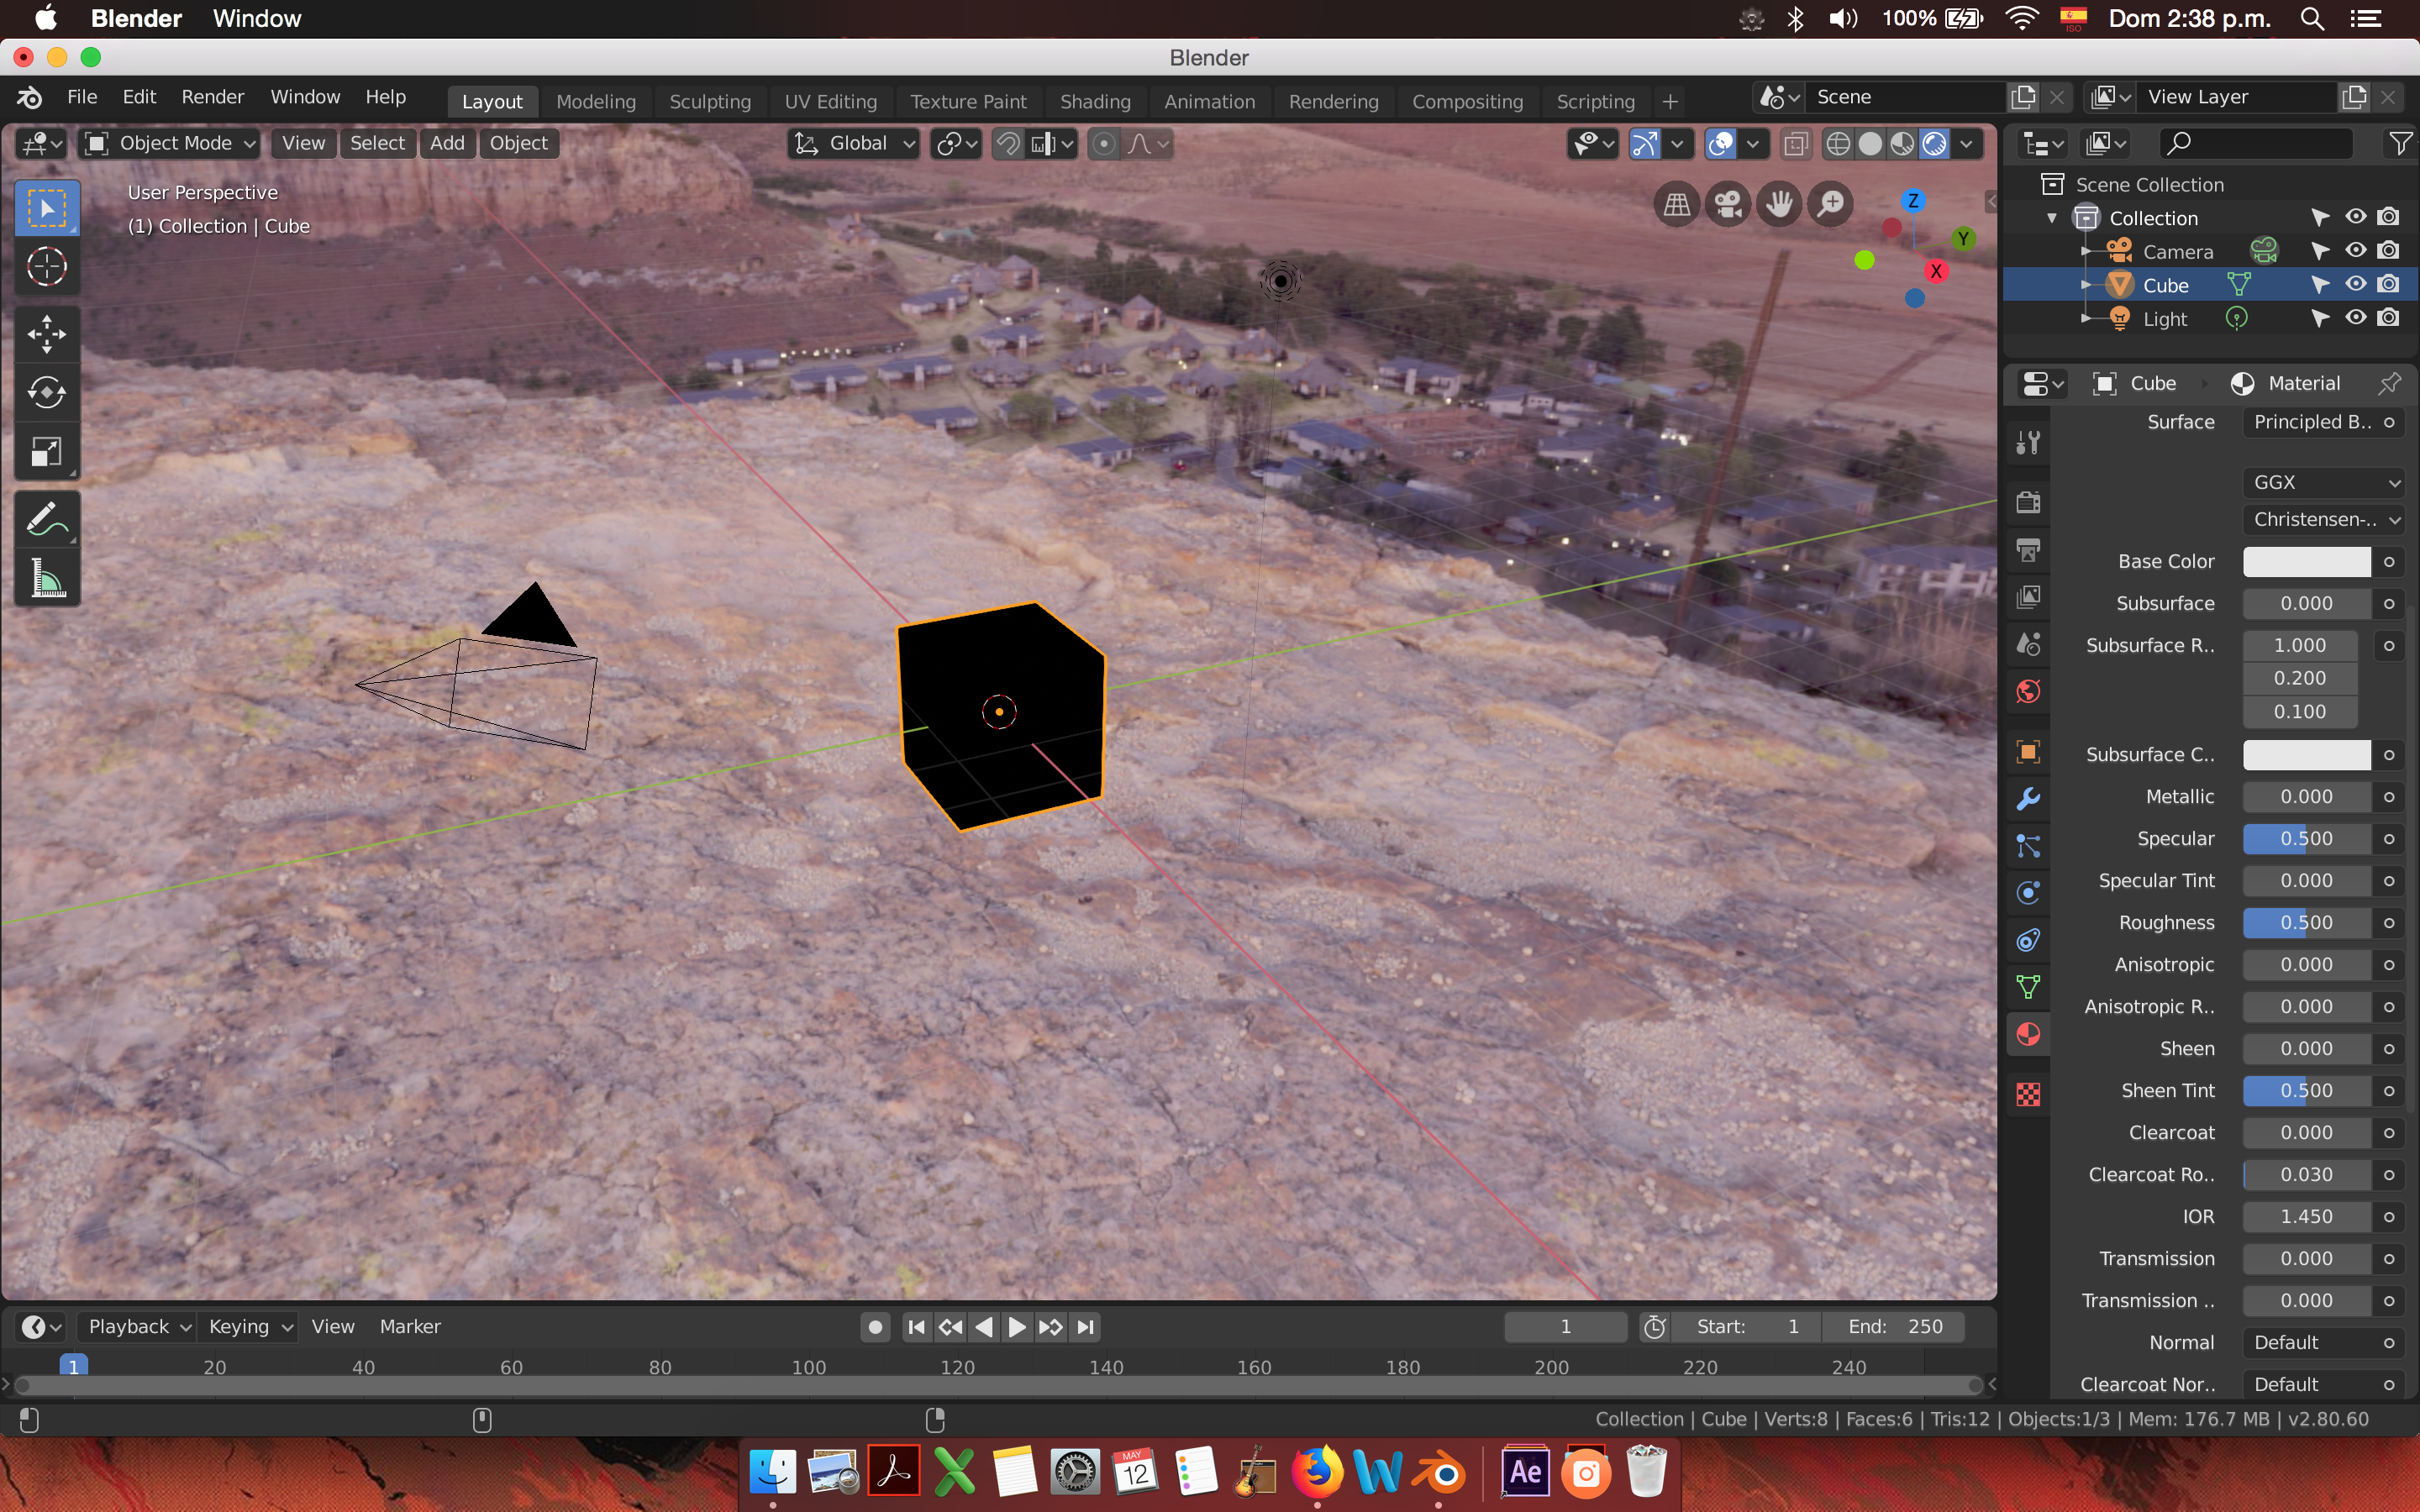This screenshot has width=2420, height=1512.
Task: Disable the Camera in renders
Action: coord(2389,251)
